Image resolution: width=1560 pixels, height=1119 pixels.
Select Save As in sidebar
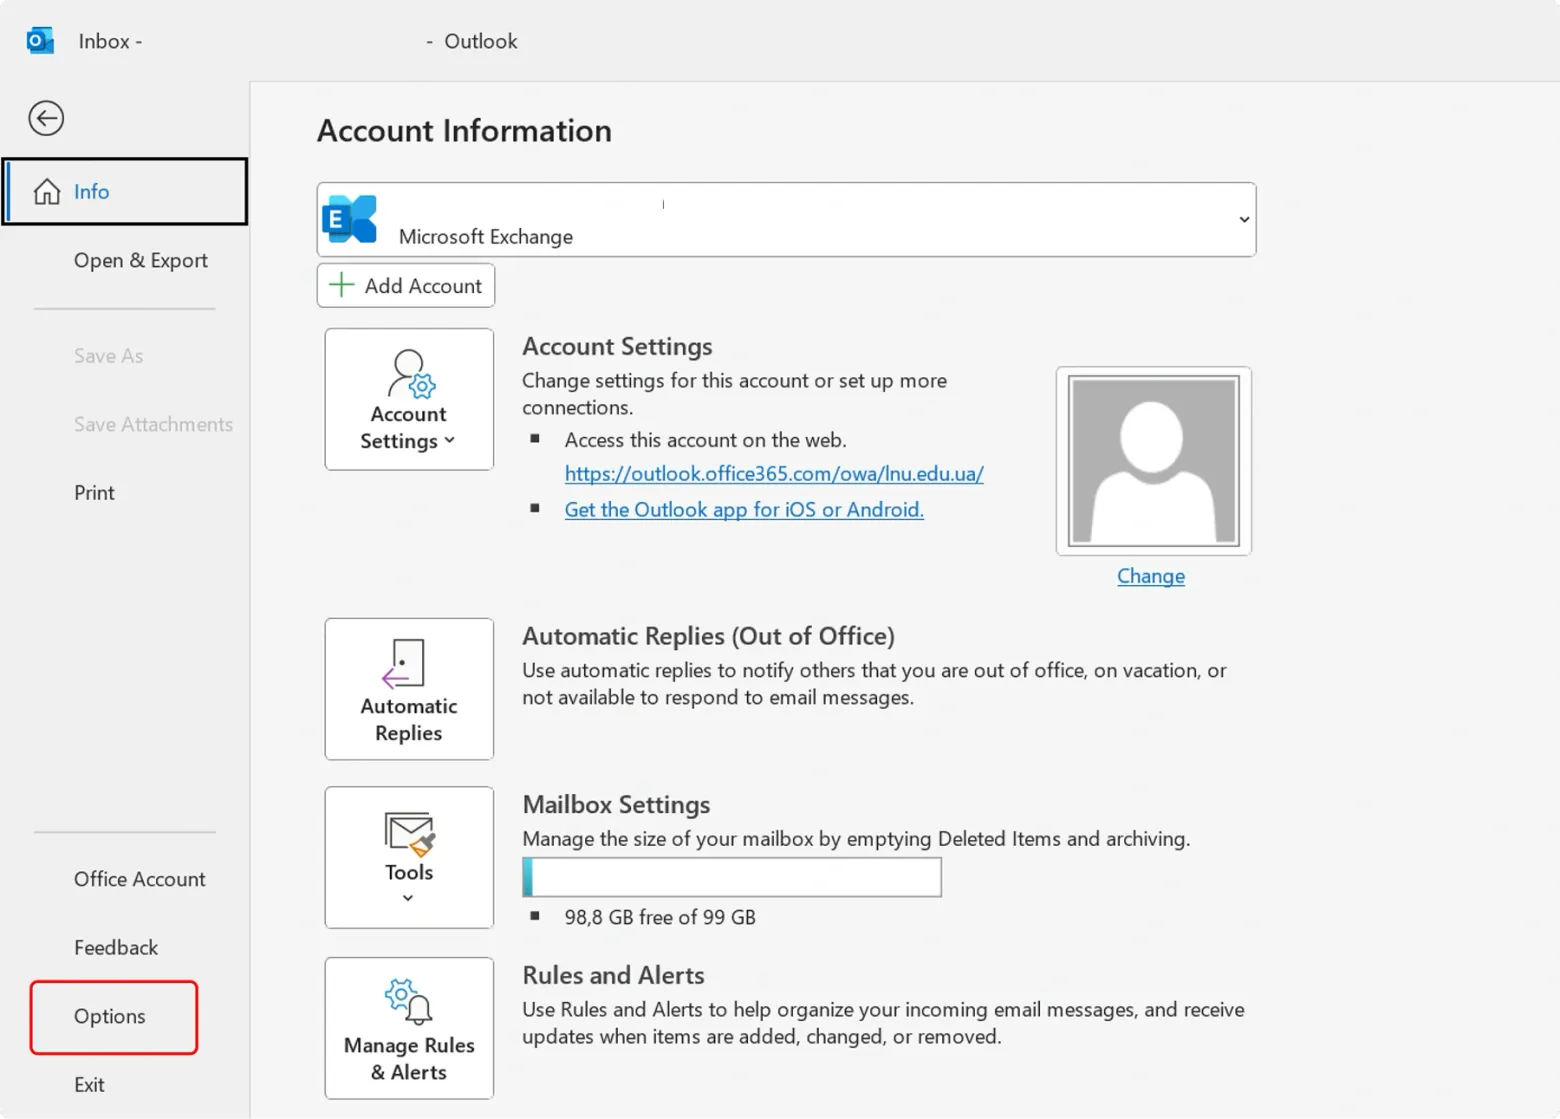click(x=108, y=355)
